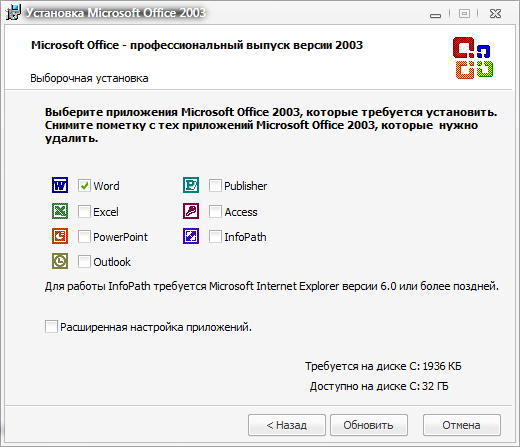
Task: Select the Outlook checkbox
Action: click(84, 261)
